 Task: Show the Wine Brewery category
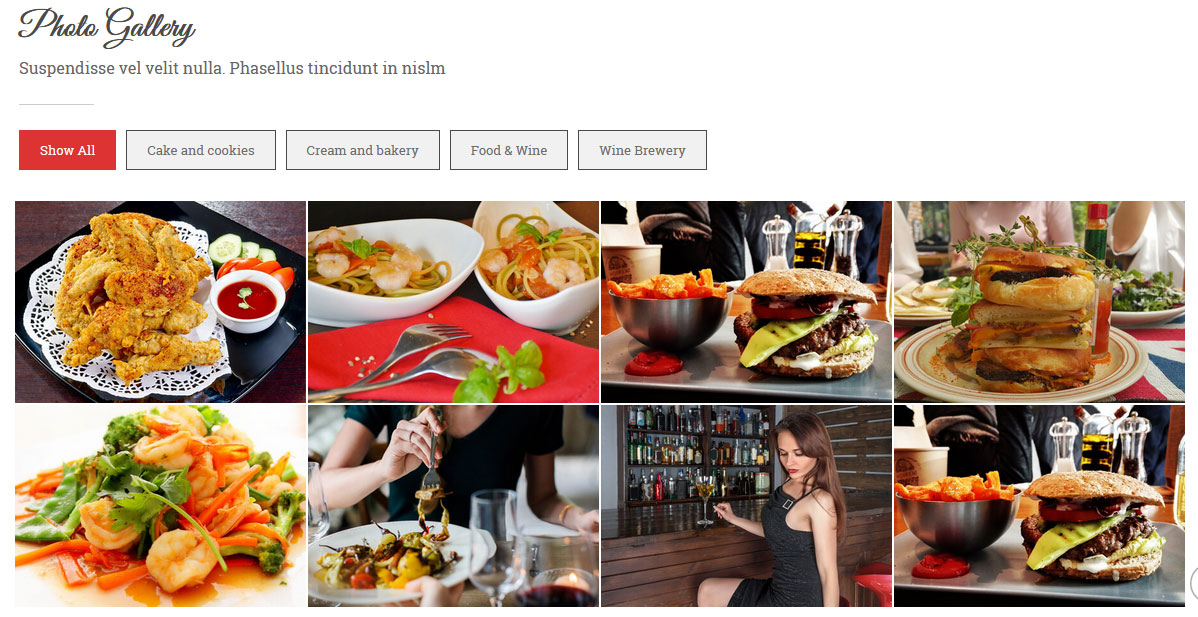pos(642,150)
